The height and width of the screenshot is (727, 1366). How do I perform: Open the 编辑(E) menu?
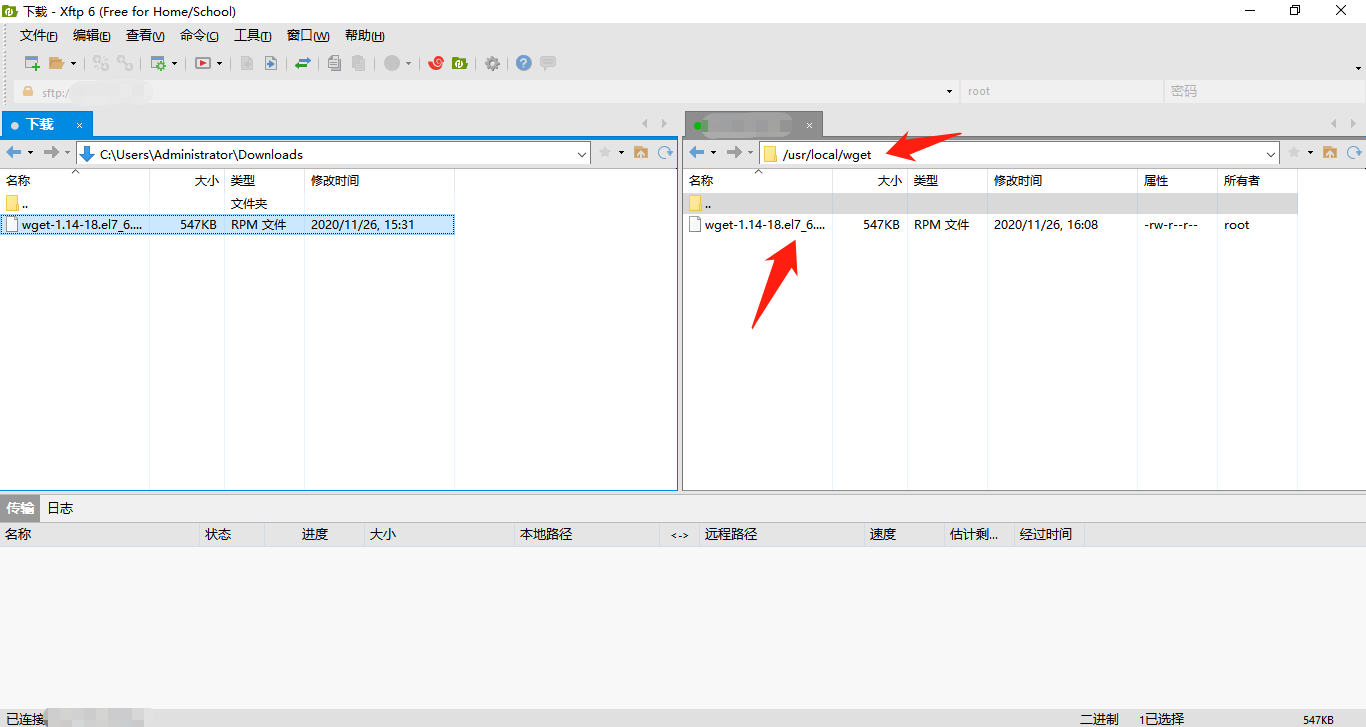click(92, 35)
